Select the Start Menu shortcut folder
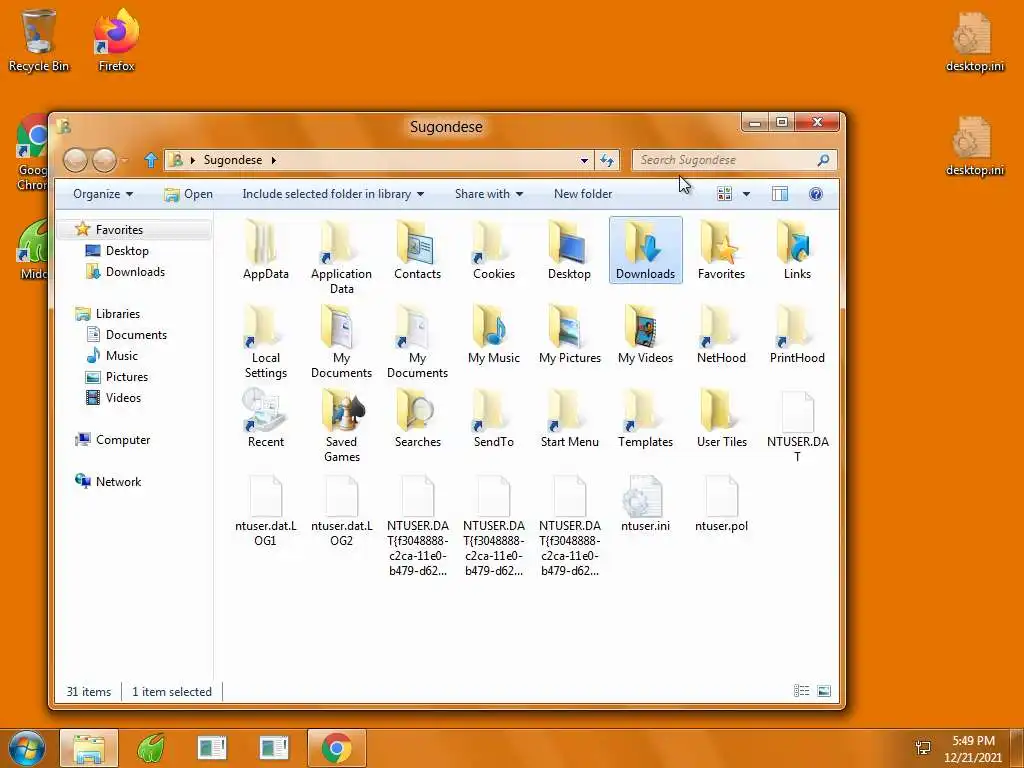The width and height of the screenshot is (1024, 768). click(x=569, y=418)
